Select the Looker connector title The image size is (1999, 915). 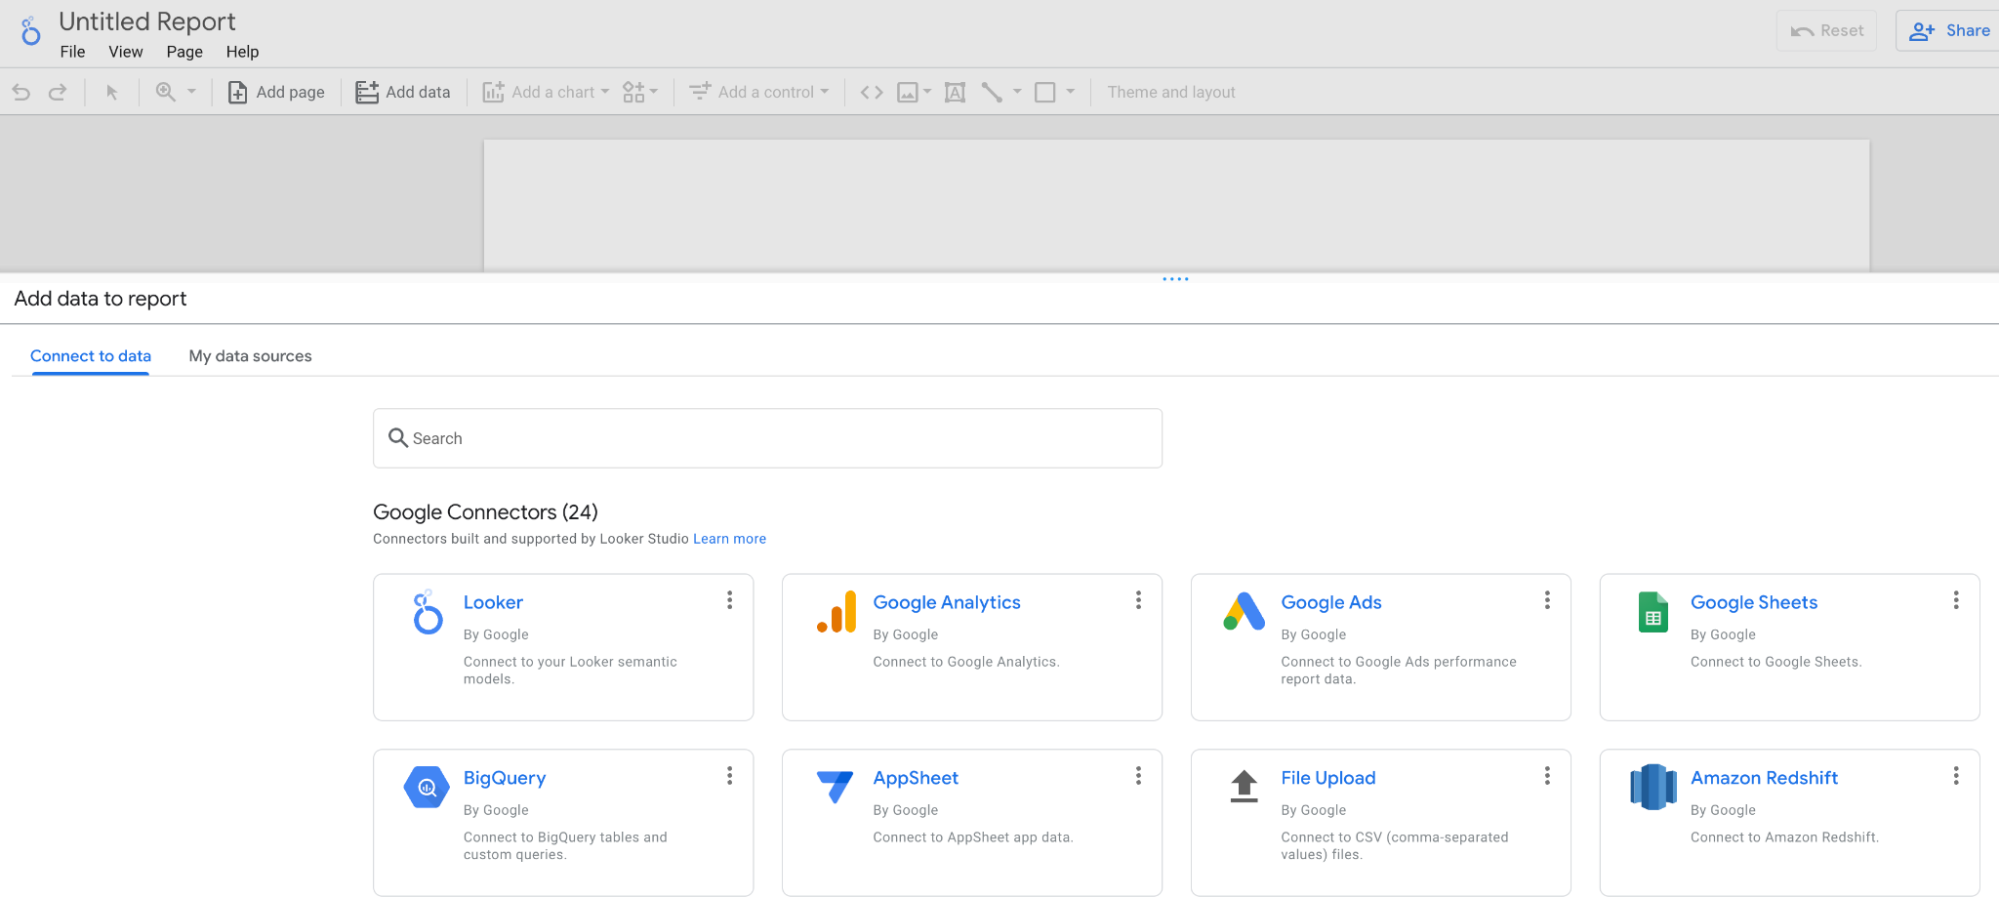(493, 602)
